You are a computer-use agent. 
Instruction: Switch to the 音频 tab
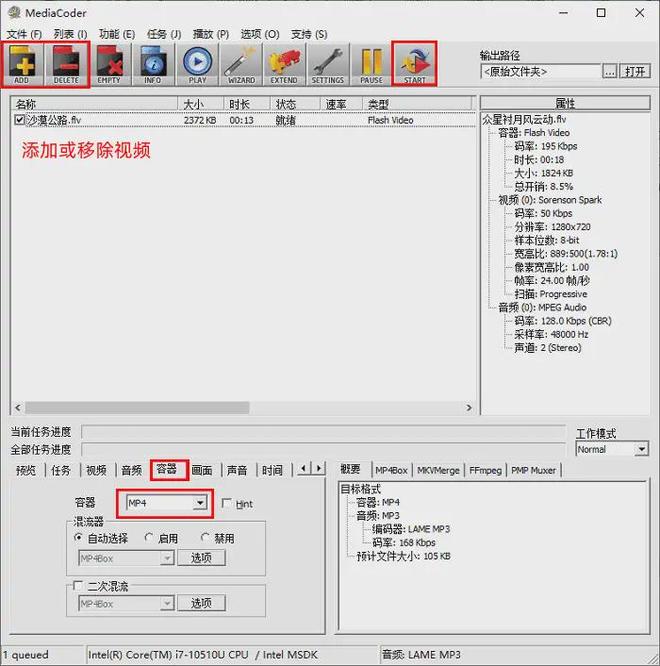click(132, 470)
